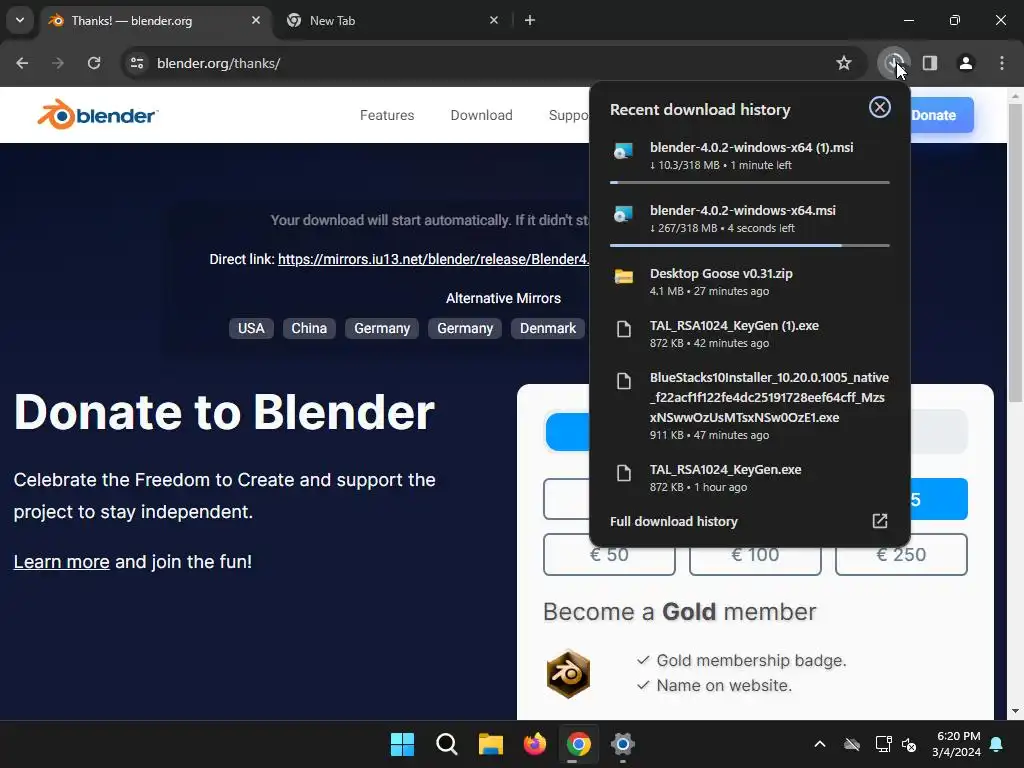Click the installer icon for blender (1).msi
This screenshot has width=1024, height=768.
(624, 151)
